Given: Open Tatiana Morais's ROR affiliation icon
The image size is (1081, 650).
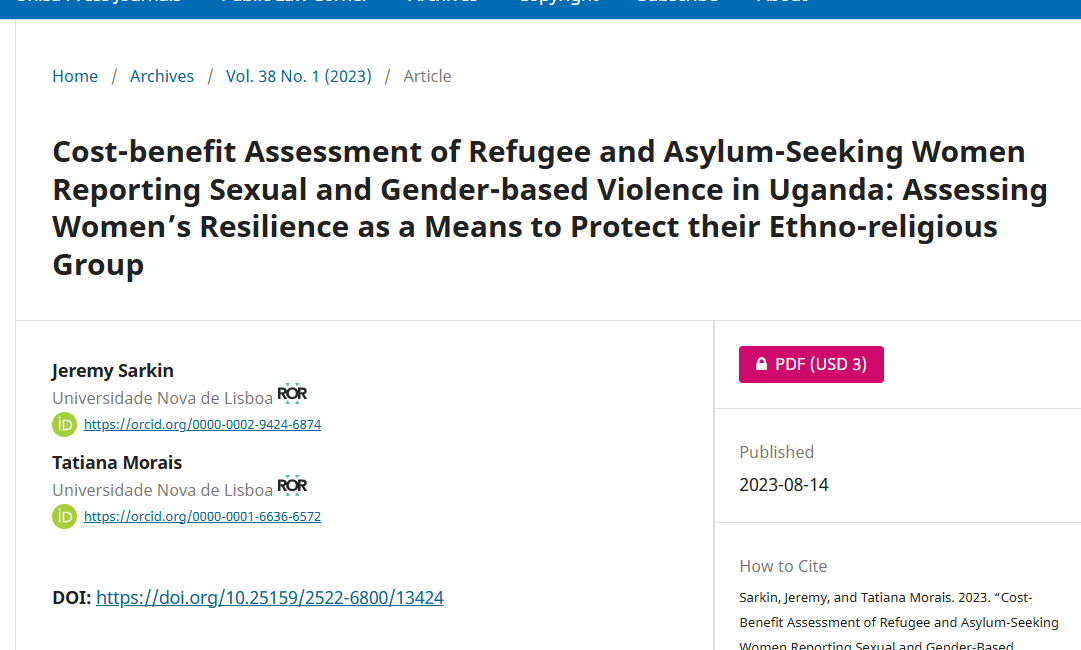Looking at the screenshot, I should click(292, 485).
